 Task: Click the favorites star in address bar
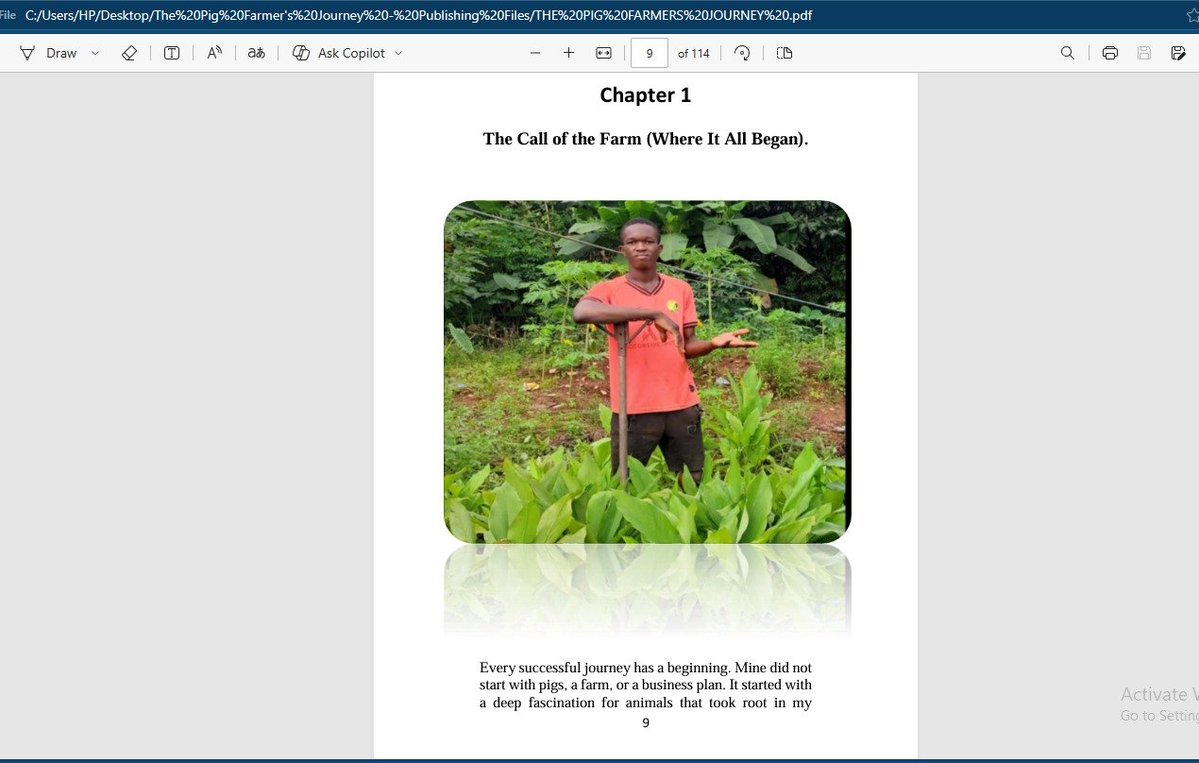coord(1192,15)
